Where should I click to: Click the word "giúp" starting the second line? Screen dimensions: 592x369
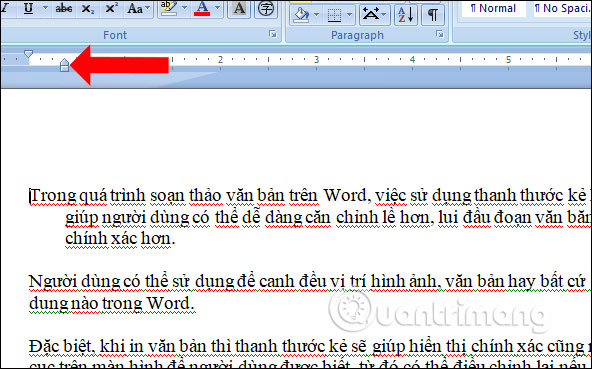click(82, 218)
